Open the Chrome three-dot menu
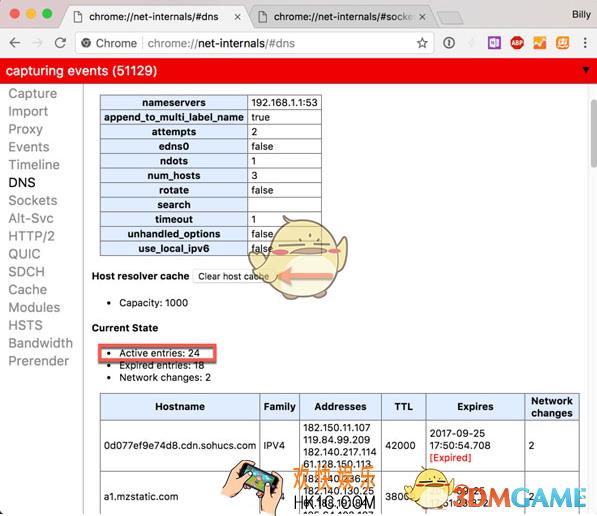This screenshot has height=516, width=597. (585, 43)
